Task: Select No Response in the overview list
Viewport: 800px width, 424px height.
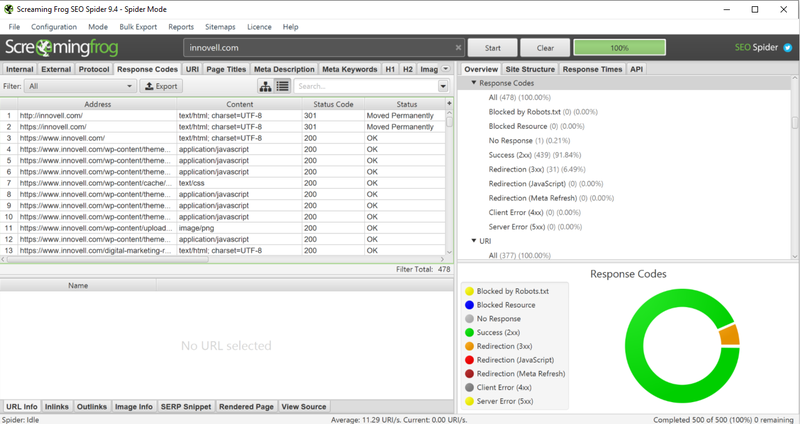Action: 529,140
